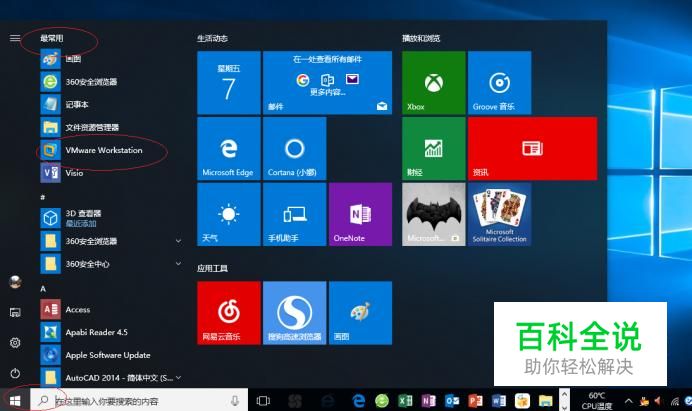Screen dimensions: 692x411
Task: Open the Microsoft Solitaire Collection tile
Action: [499, 214]
